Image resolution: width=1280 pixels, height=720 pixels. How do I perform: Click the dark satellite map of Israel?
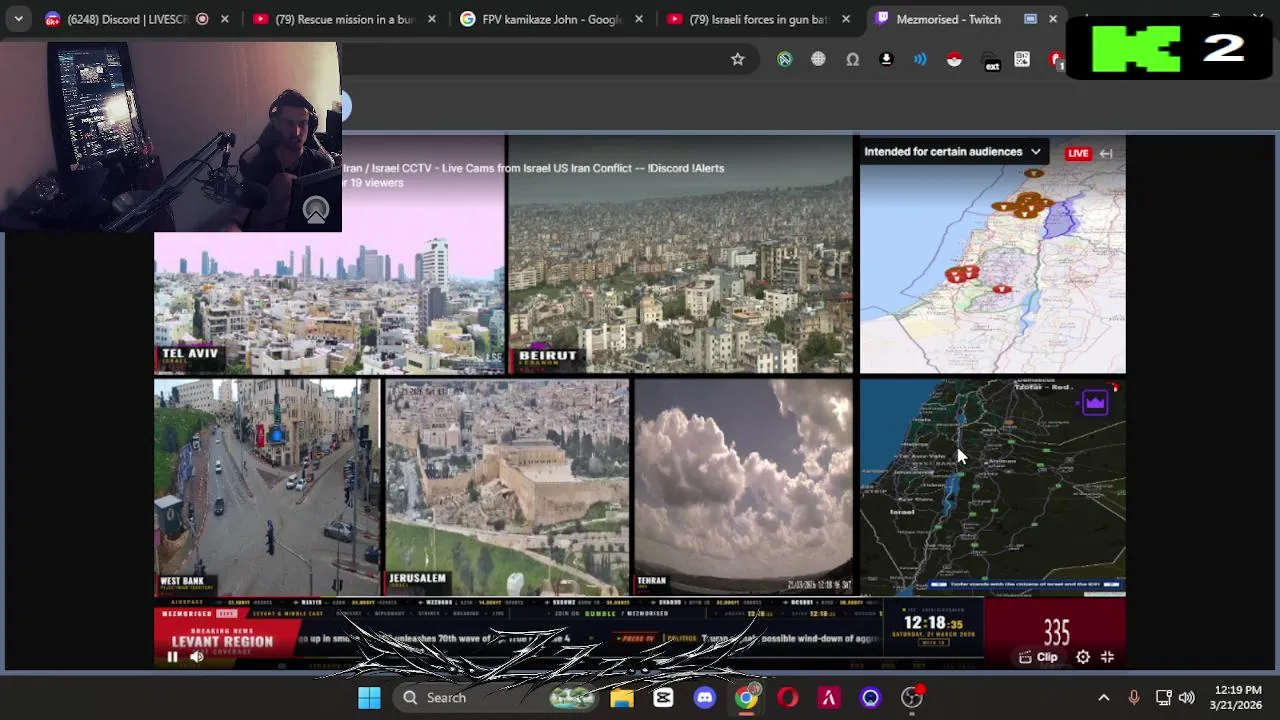click(992, 487)
